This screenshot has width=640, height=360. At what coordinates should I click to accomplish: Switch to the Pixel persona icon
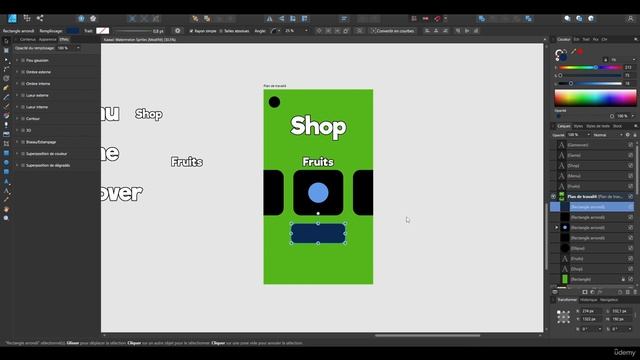[x=27, y=18]
